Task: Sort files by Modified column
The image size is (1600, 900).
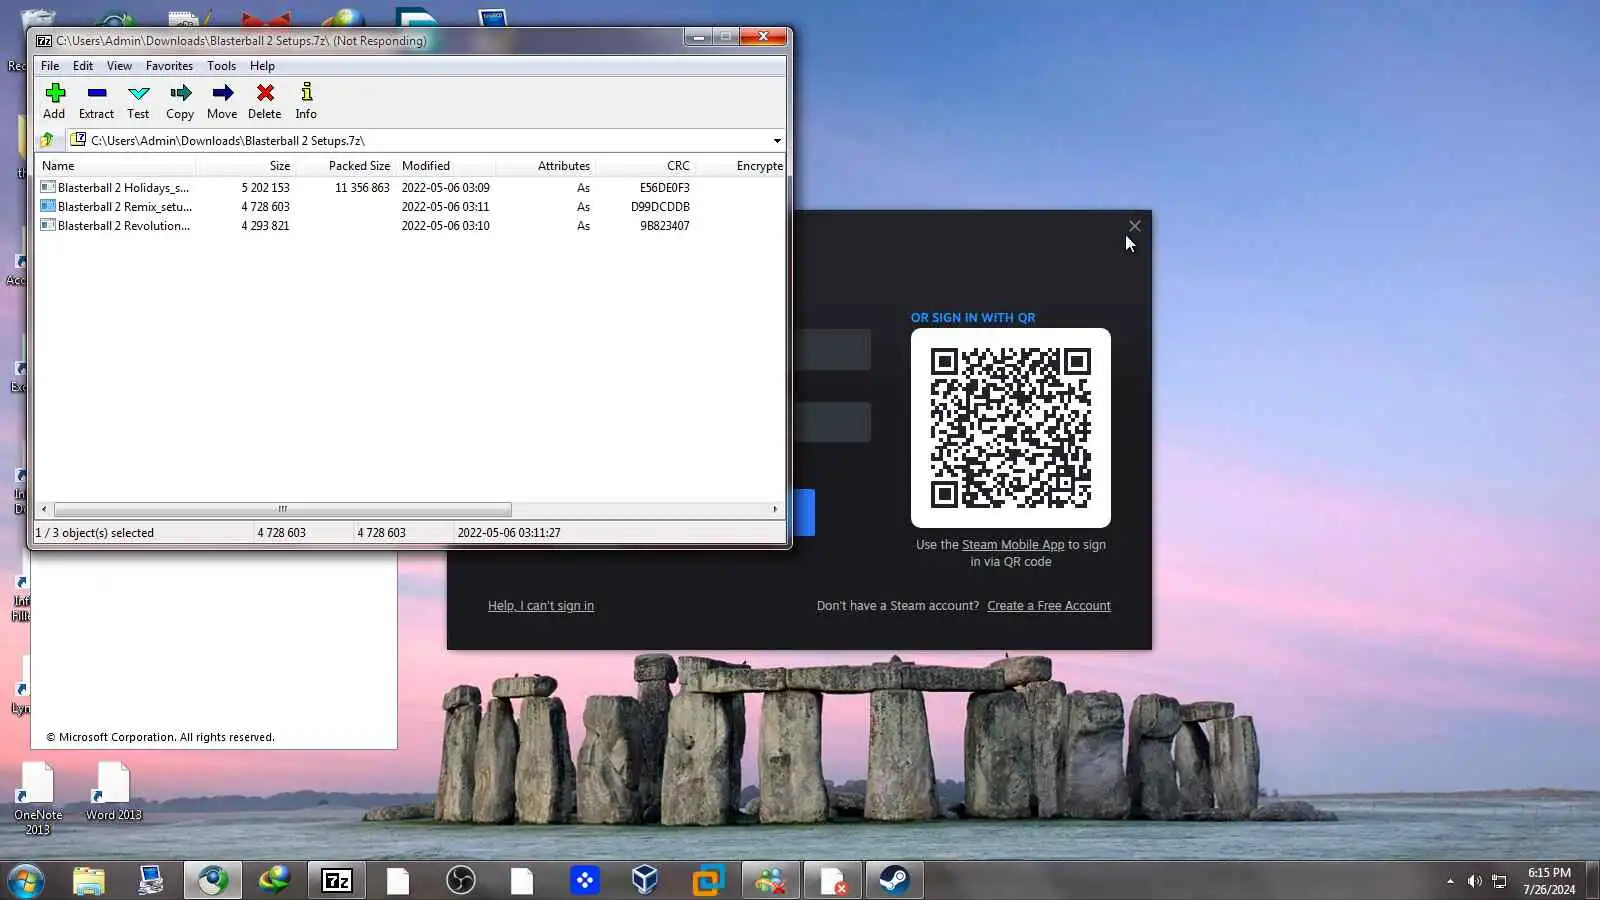Action: 446,166
